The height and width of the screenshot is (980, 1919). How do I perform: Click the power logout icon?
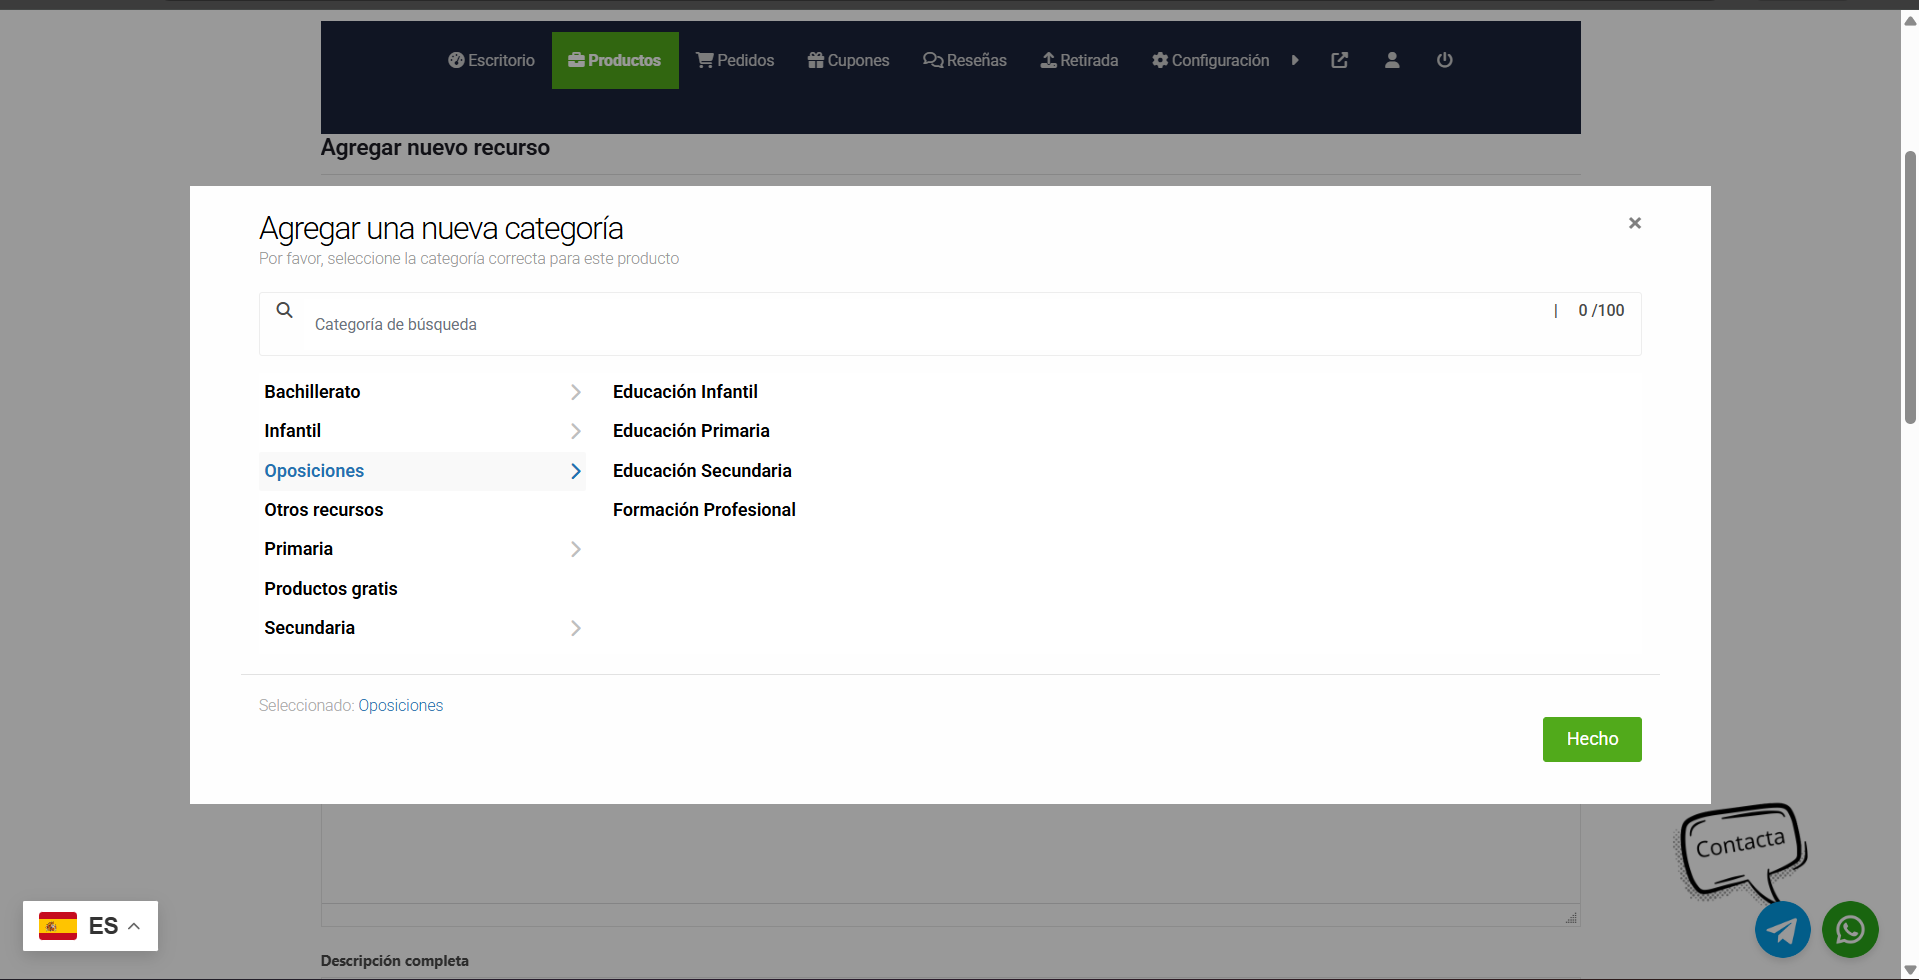1444,60
